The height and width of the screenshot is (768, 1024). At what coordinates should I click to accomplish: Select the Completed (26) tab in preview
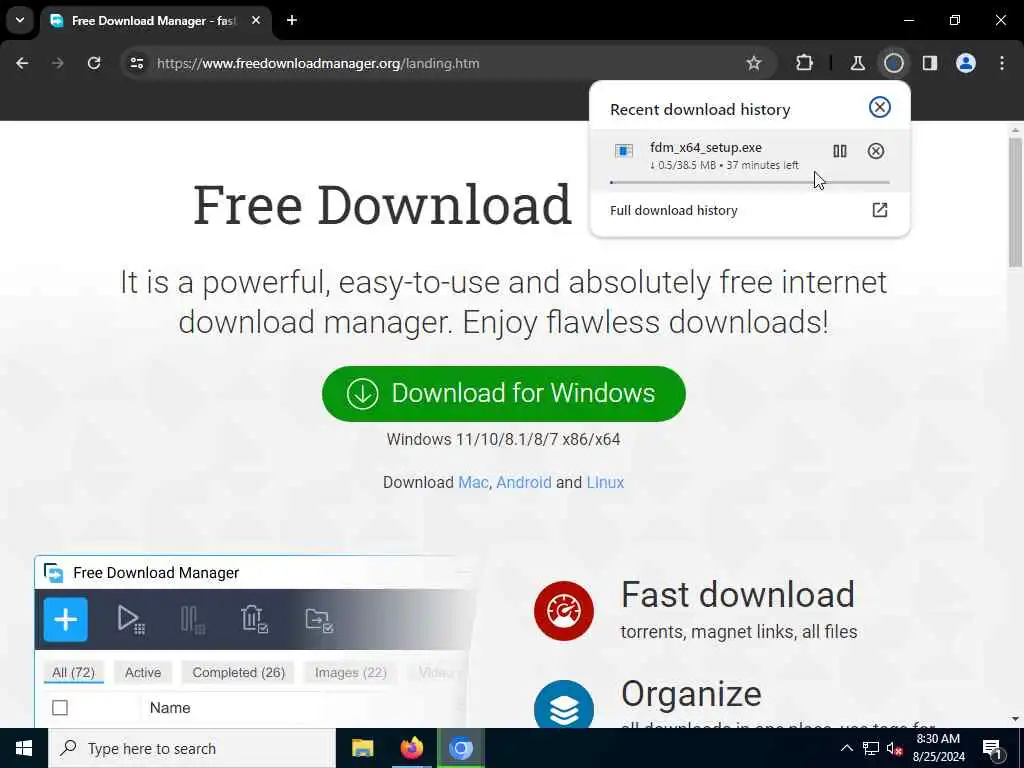coord(238,673)
